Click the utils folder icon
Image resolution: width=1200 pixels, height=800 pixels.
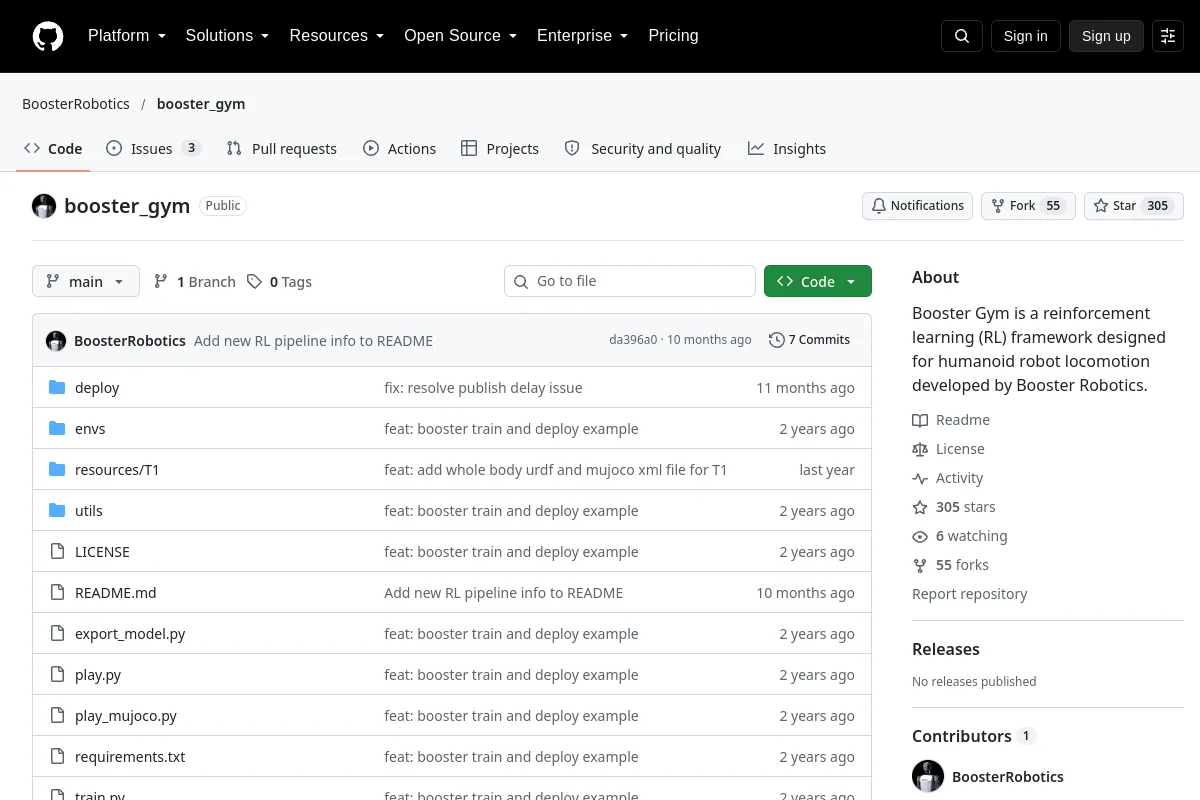click(57, 511)
